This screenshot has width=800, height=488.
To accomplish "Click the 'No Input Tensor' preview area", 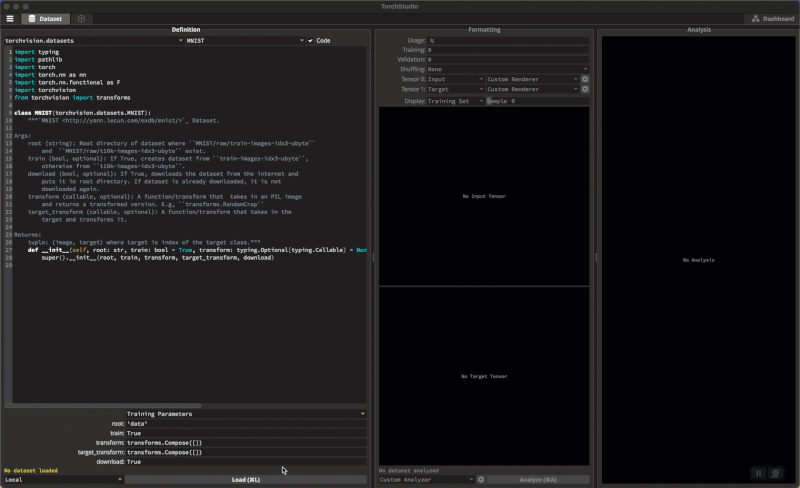I will pyautogui.click(x=484, y=196).
